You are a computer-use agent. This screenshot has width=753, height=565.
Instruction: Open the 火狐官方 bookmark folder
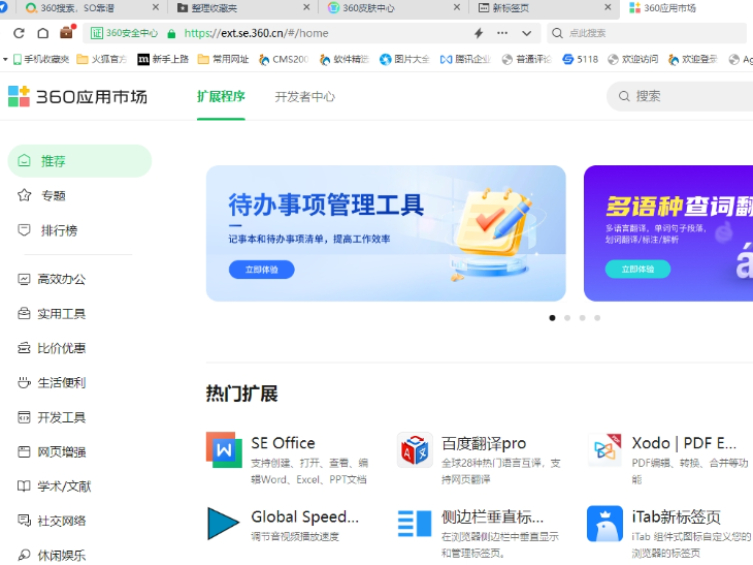coord(102,59)
